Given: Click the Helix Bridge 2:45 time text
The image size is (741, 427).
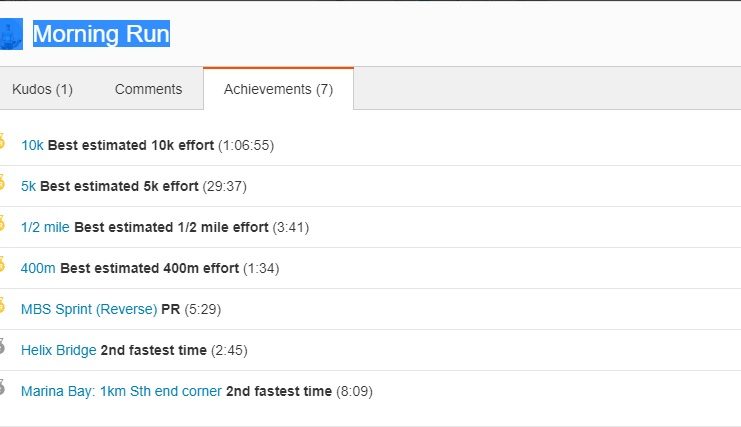Looking at the screenshot, I should tap(229, 350).
